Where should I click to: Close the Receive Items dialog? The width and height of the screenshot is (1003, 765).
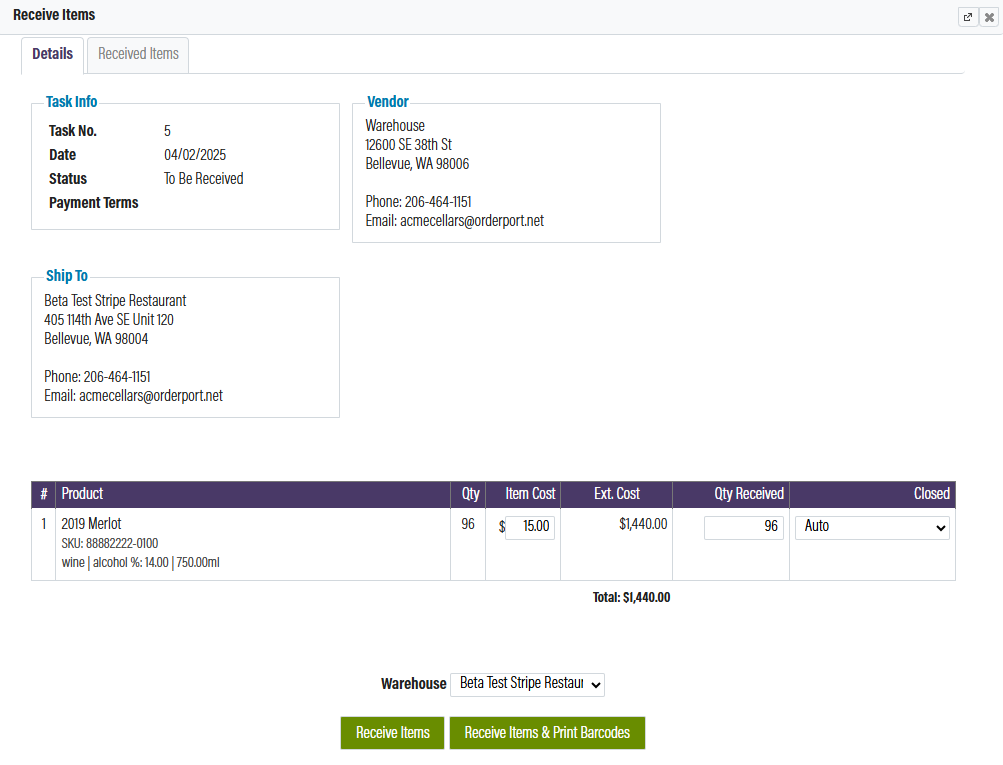pyautogui.click(x=989, y=17)
